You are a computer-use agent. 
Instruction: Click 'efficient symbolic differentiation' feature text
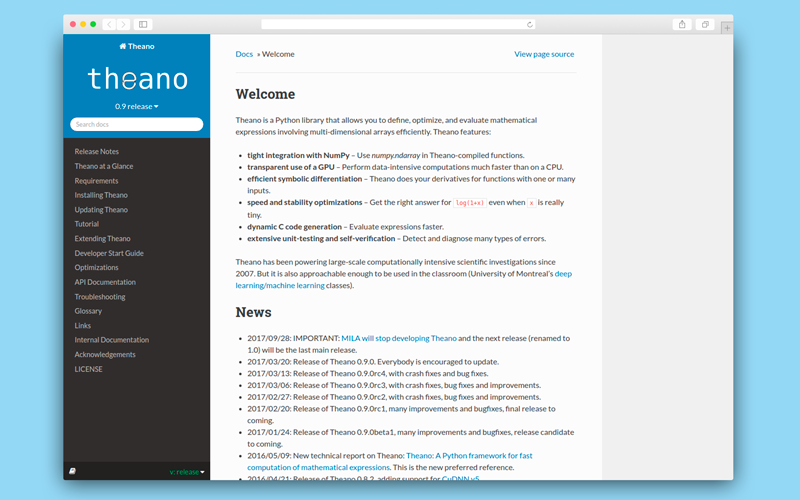tap(305, 179)
